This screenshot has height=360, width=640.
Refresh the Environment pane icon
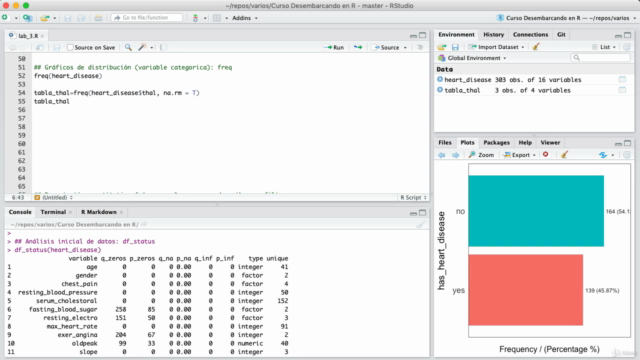click(x=627, y=47)
